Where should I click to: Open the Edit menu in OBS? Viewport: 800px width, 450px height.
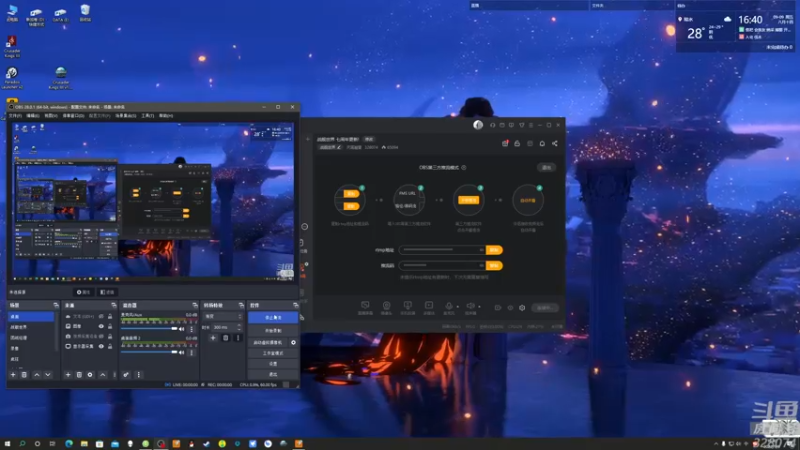pyautogui.click(x=33, y=116)
